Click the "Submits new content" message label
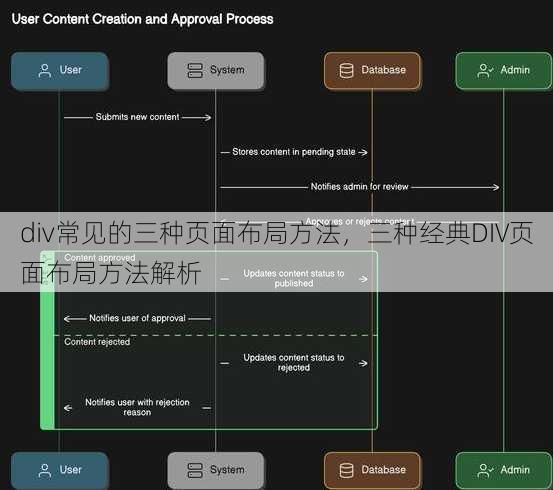Viewport: 553px width, 490px height. tap(138, 117)
